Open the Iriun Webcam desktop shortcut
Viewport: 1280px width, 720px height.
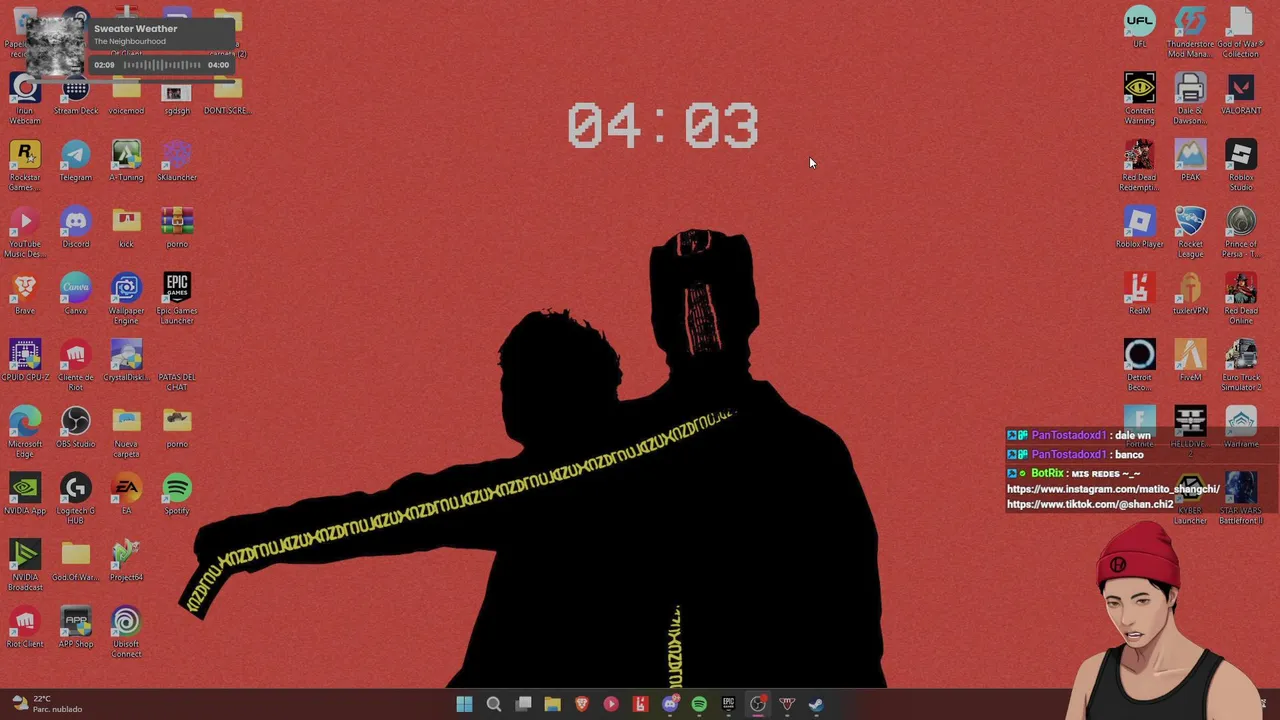click(x=25, y=98)
